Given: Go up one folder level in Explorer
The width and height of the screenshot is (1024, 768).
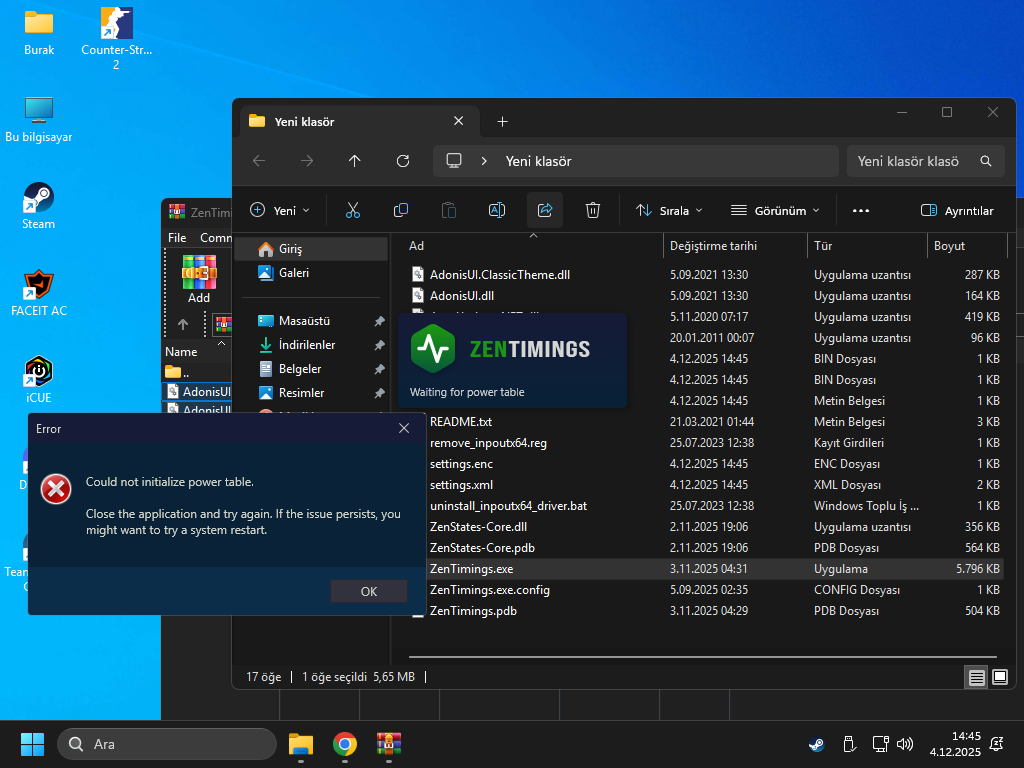Looking at the screenshot, I should coord(355,161).
